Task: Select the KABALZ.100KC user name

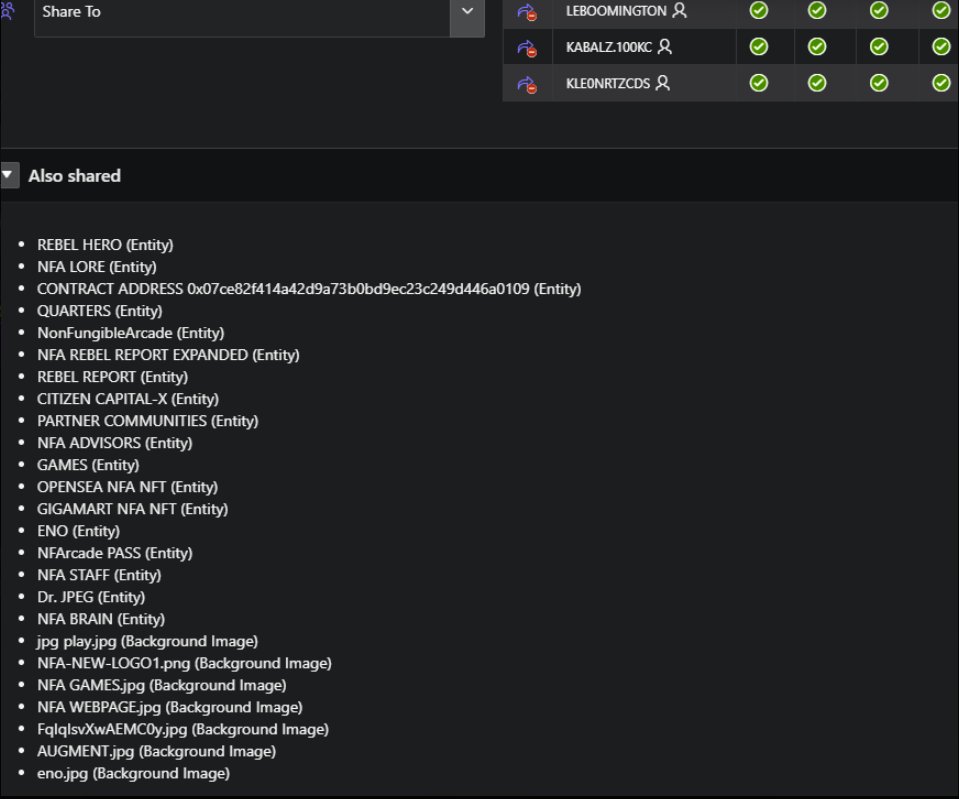Action: click(x=609, y=47)
